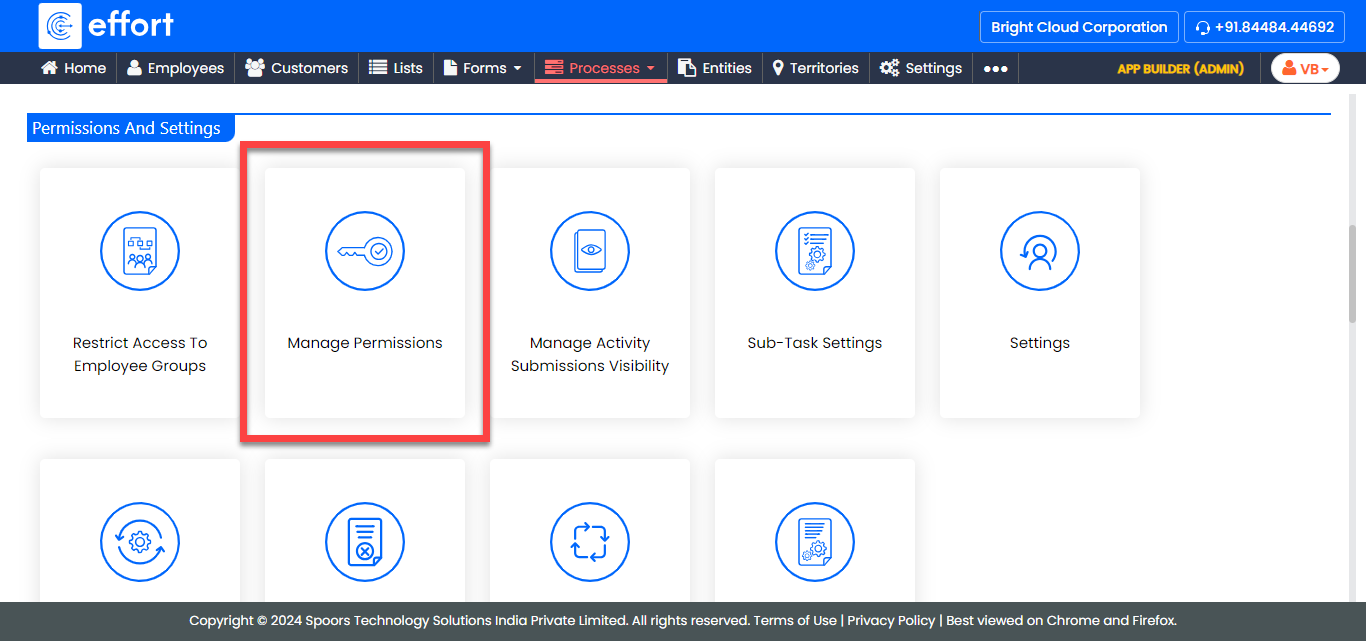
Task: Click the effort logo
Action: pyautogui.click(x=106, y=26)
